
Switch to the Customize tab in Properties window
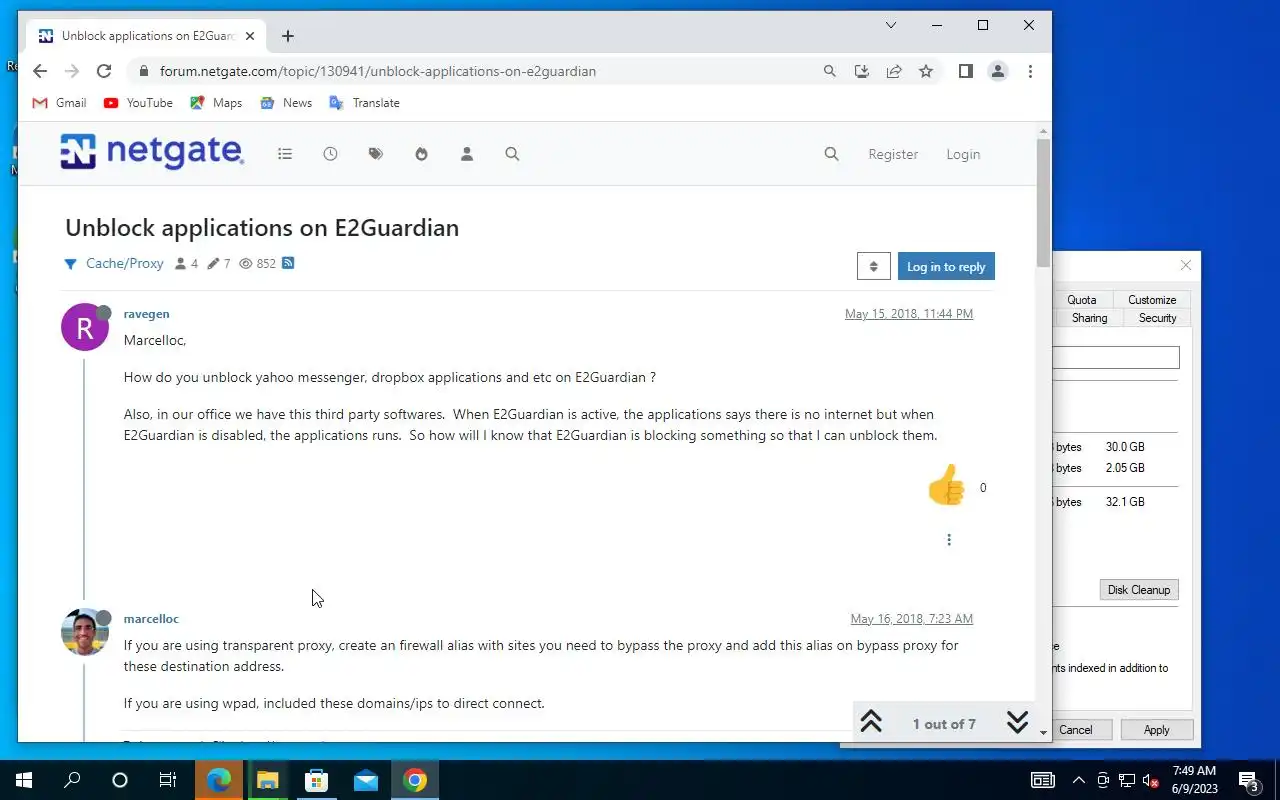pyautogui.click(x=1152, y=300)
